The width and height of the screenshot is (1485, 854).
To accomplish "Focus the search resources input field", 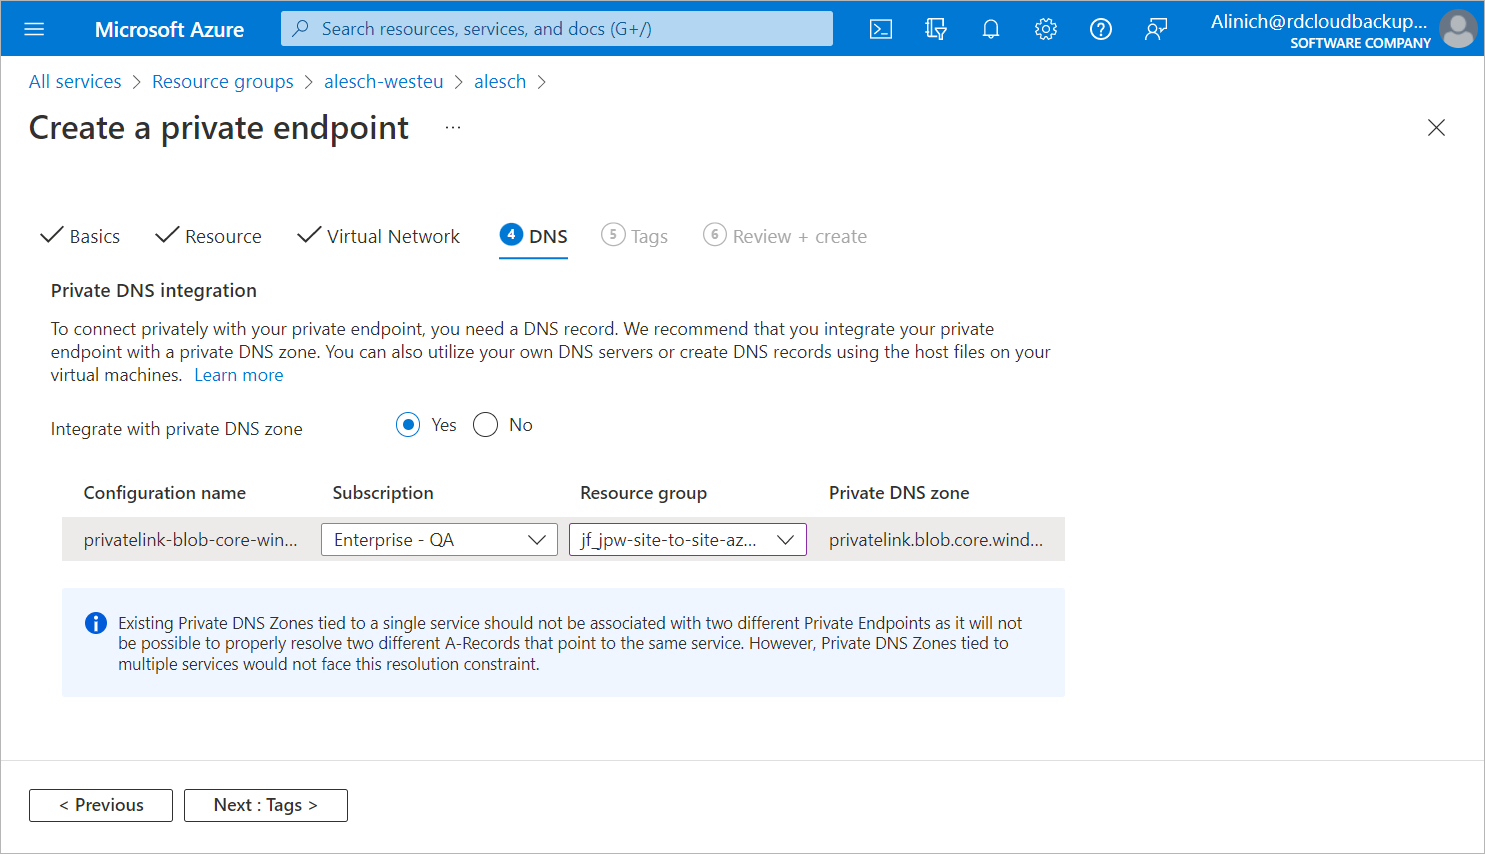I will (x=557, y=29).
